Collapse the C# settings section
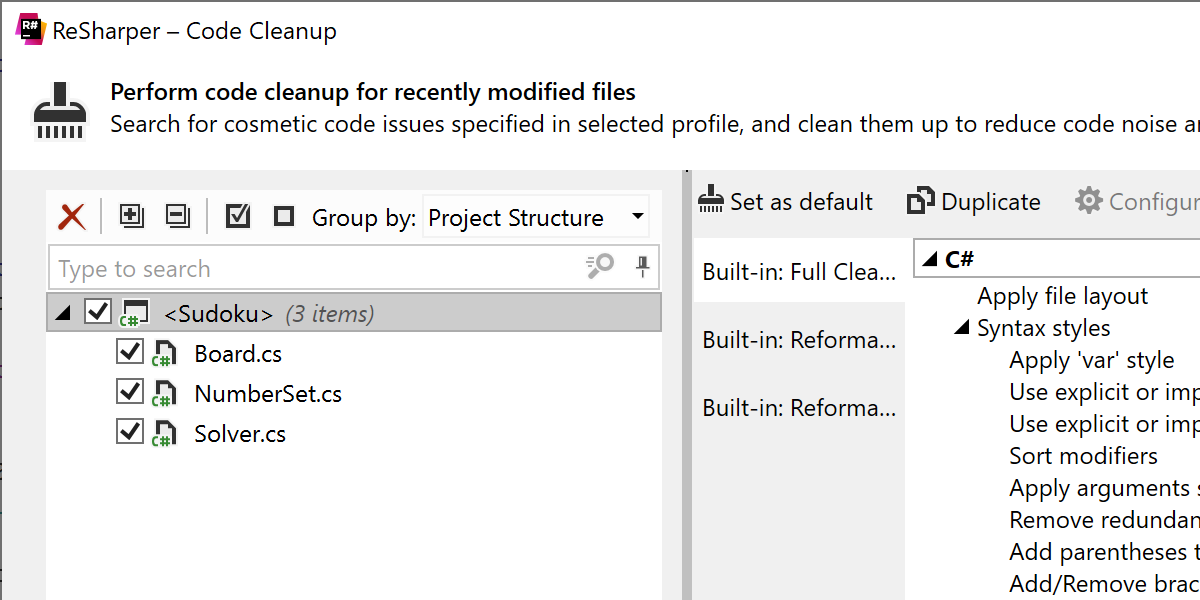The height and width of the screenshot is (600, 1200). pyautogui.click(x=929, y=260)
